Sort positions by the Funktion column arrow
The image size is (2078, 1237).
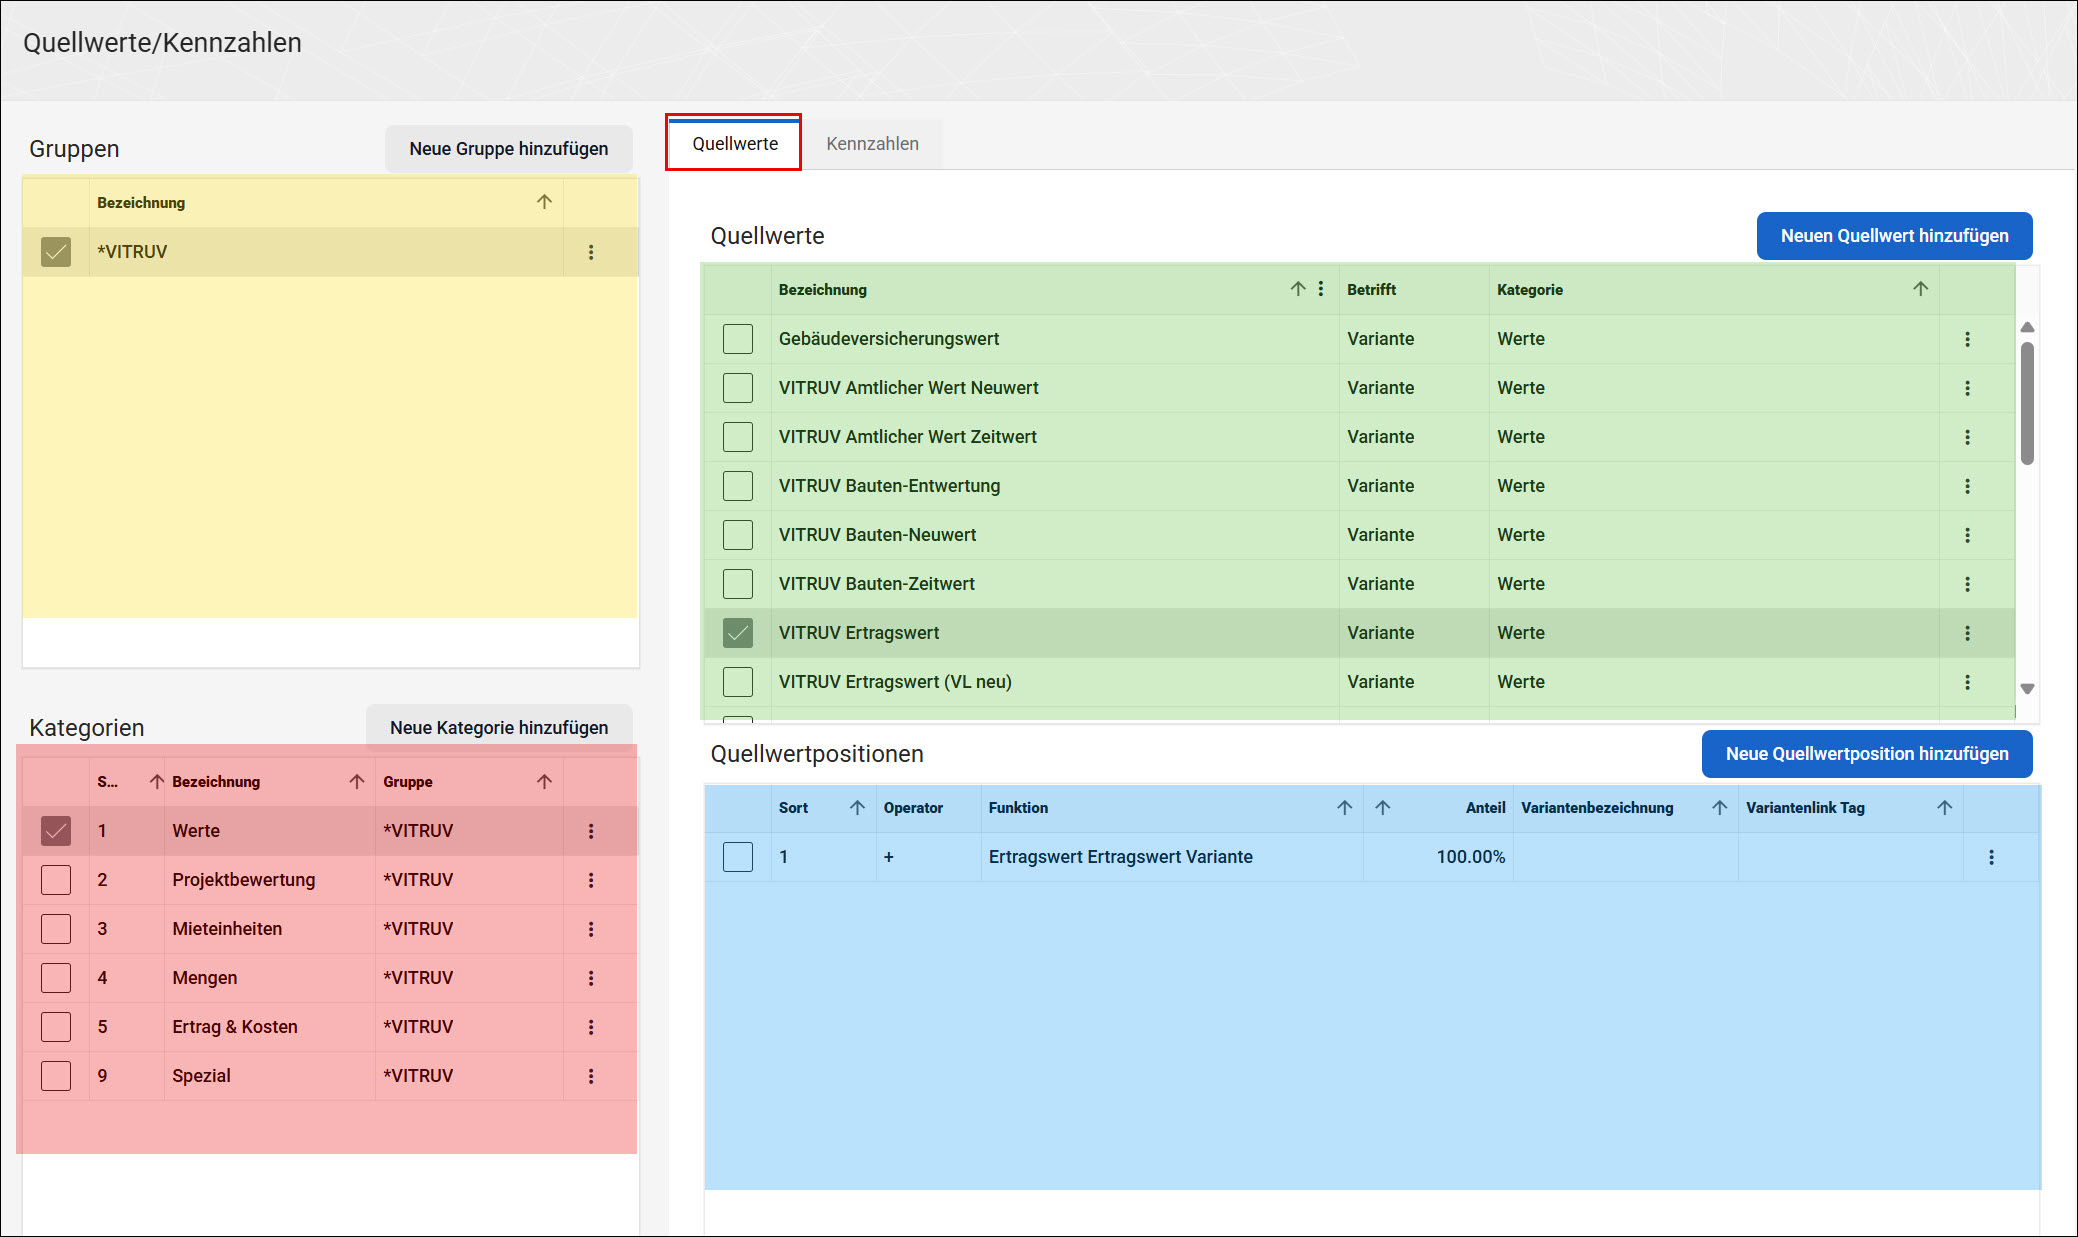(1344, 808)
